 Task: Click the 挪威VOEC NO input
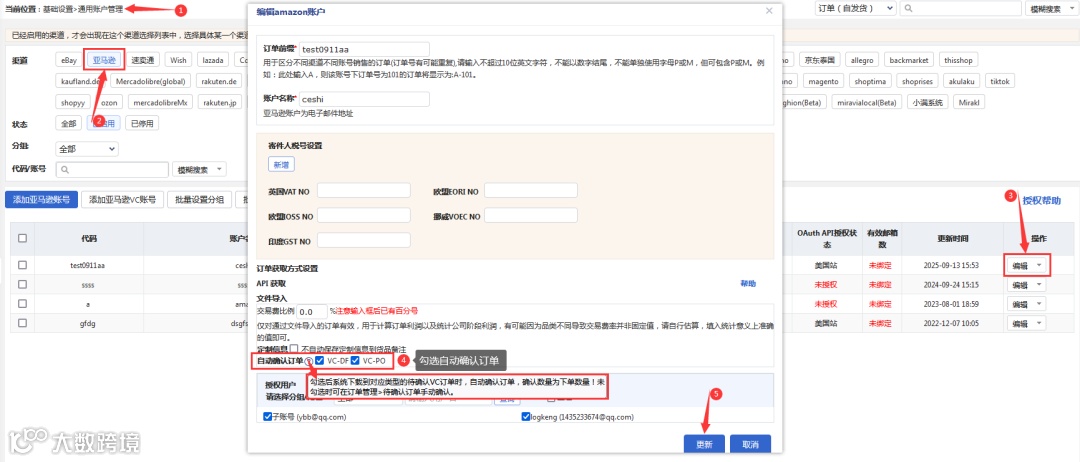[x=531, y=216]
